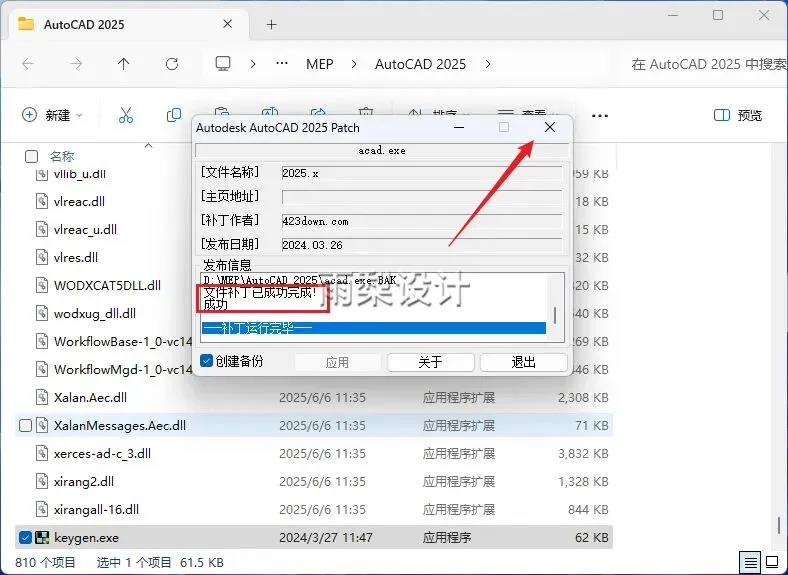Tick the select-all checkbox next to 名称
Screen dimensions: 788x575
31,157
